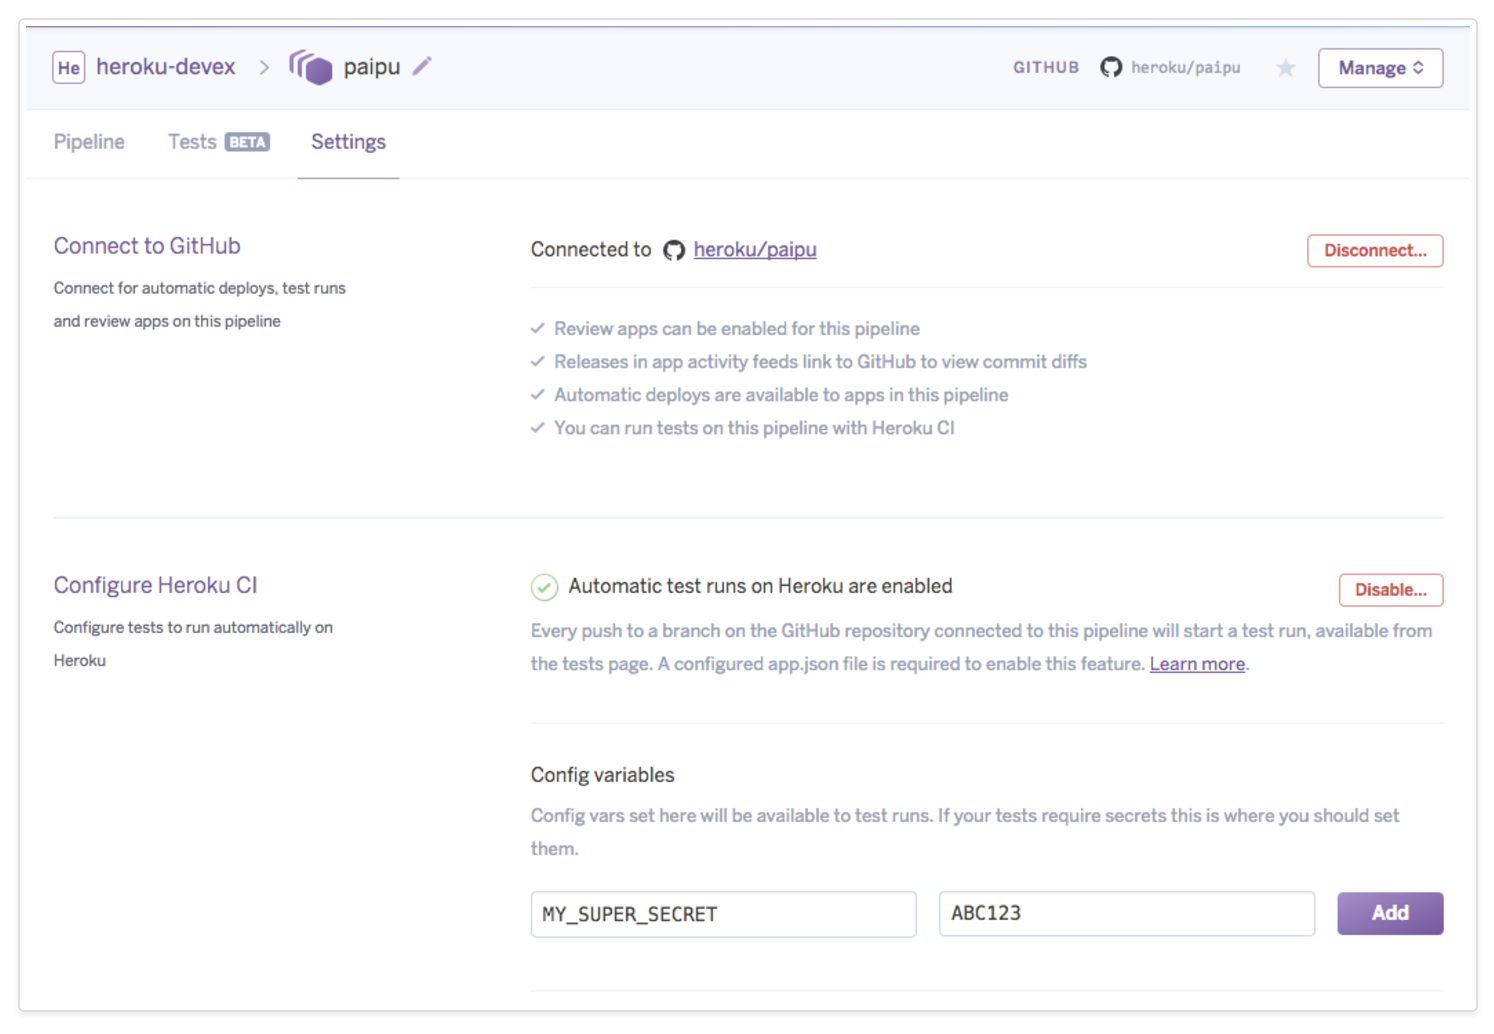Add the config variable
This screenshot has width=1494, height=1034.
pyautogui.click(x=1390, y=913)
